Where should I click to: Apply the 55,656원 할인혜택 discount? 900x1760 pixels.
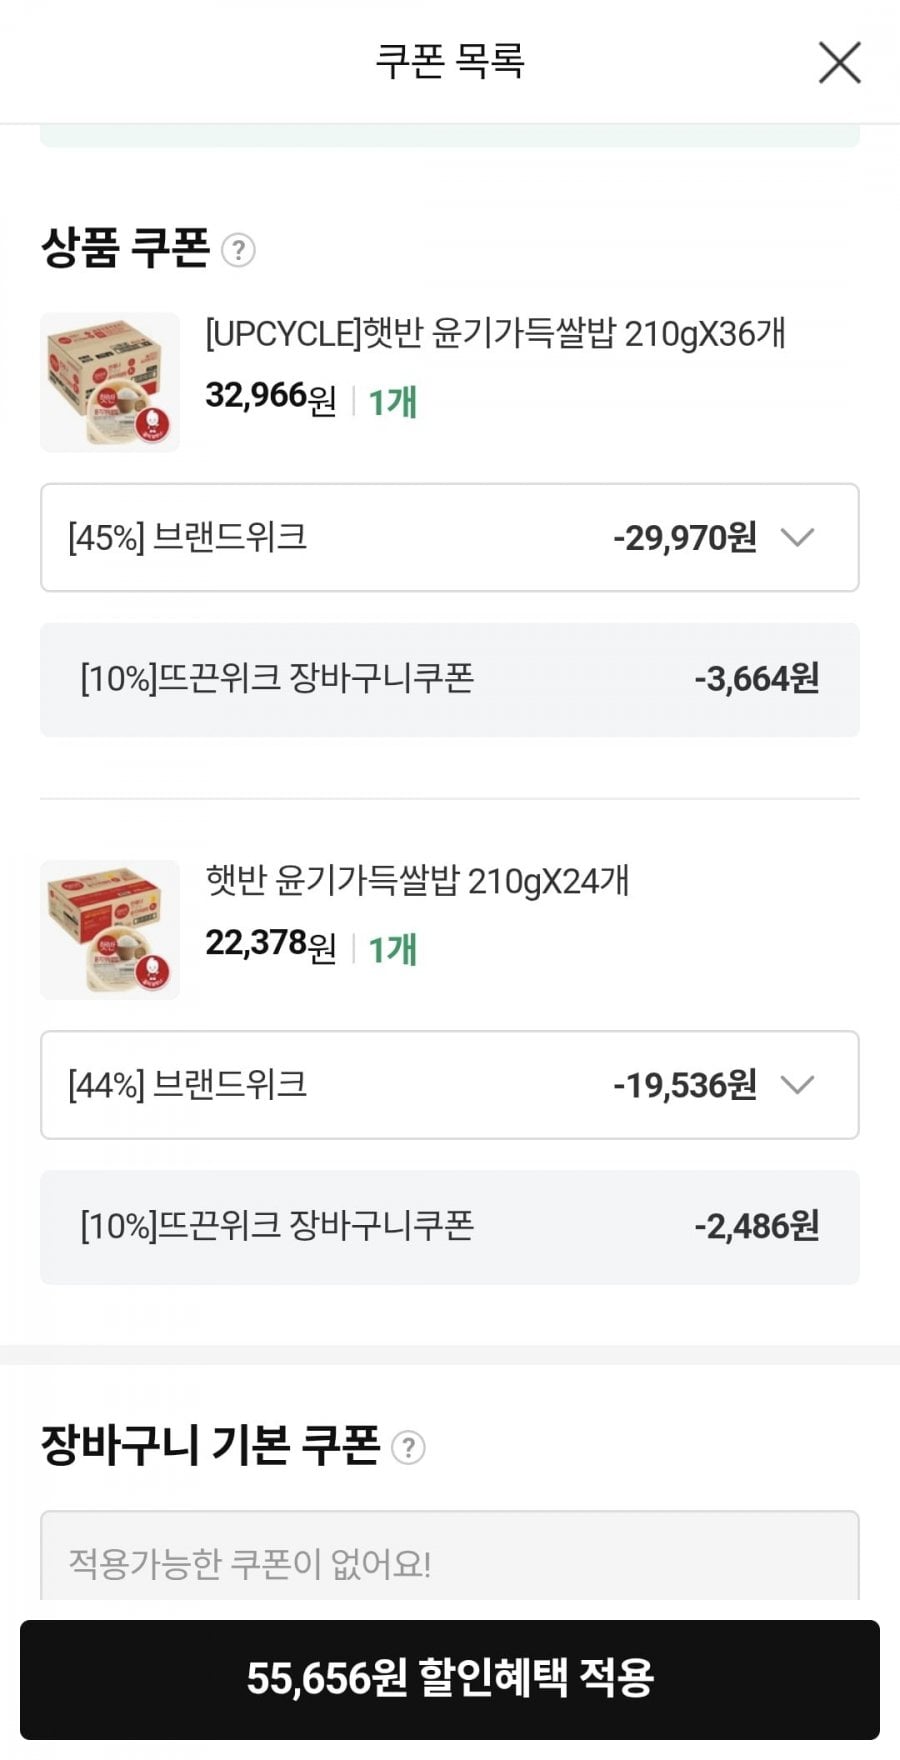[449, 1679]
